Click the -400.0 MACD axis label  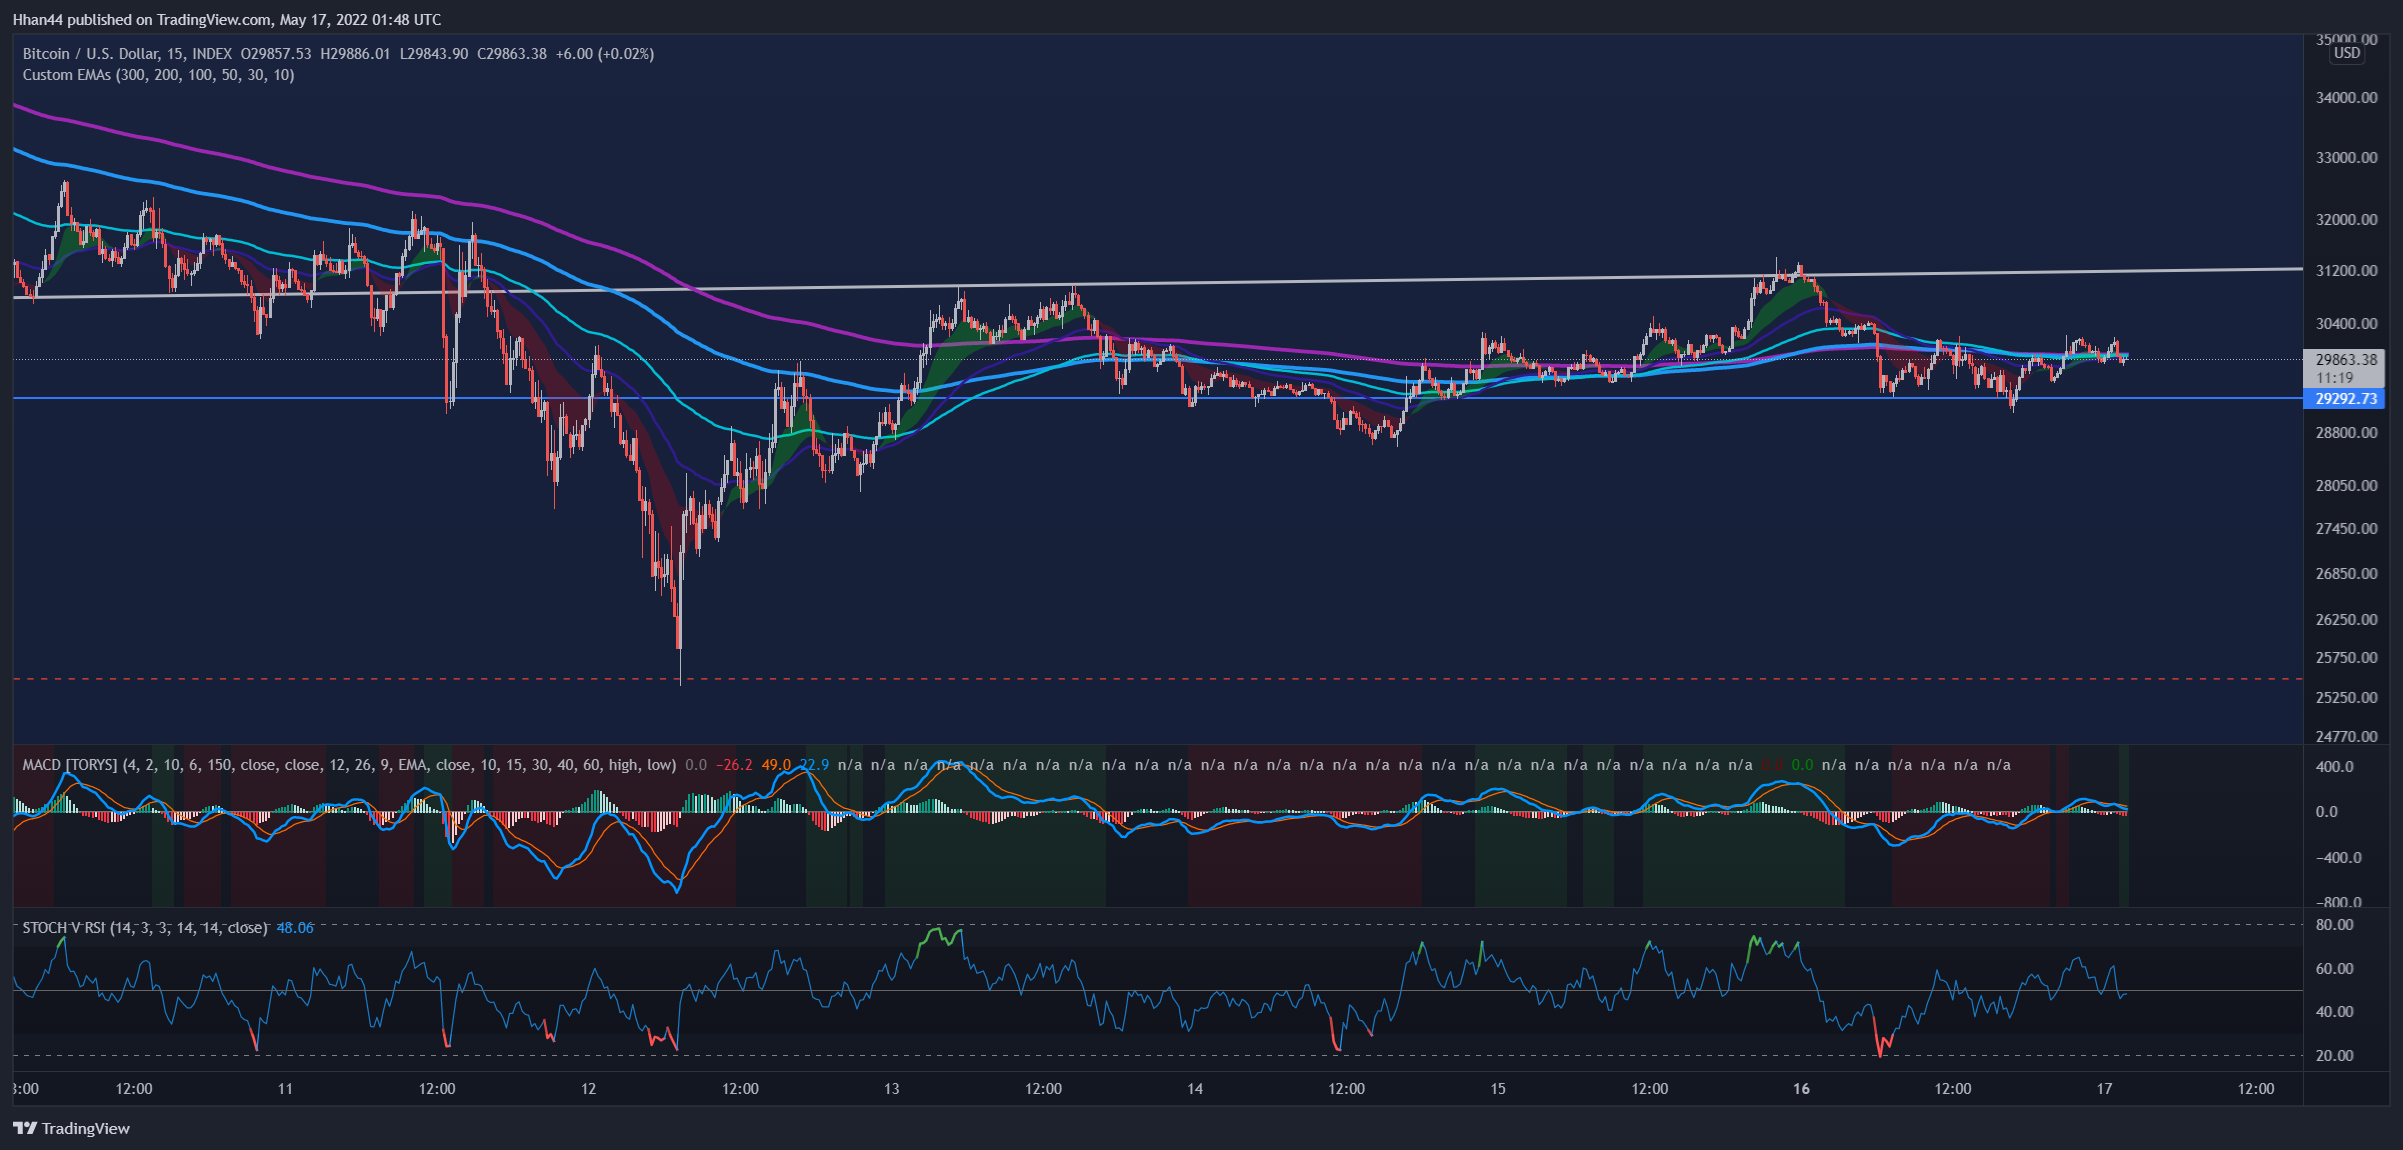(x=2338, y=858)
